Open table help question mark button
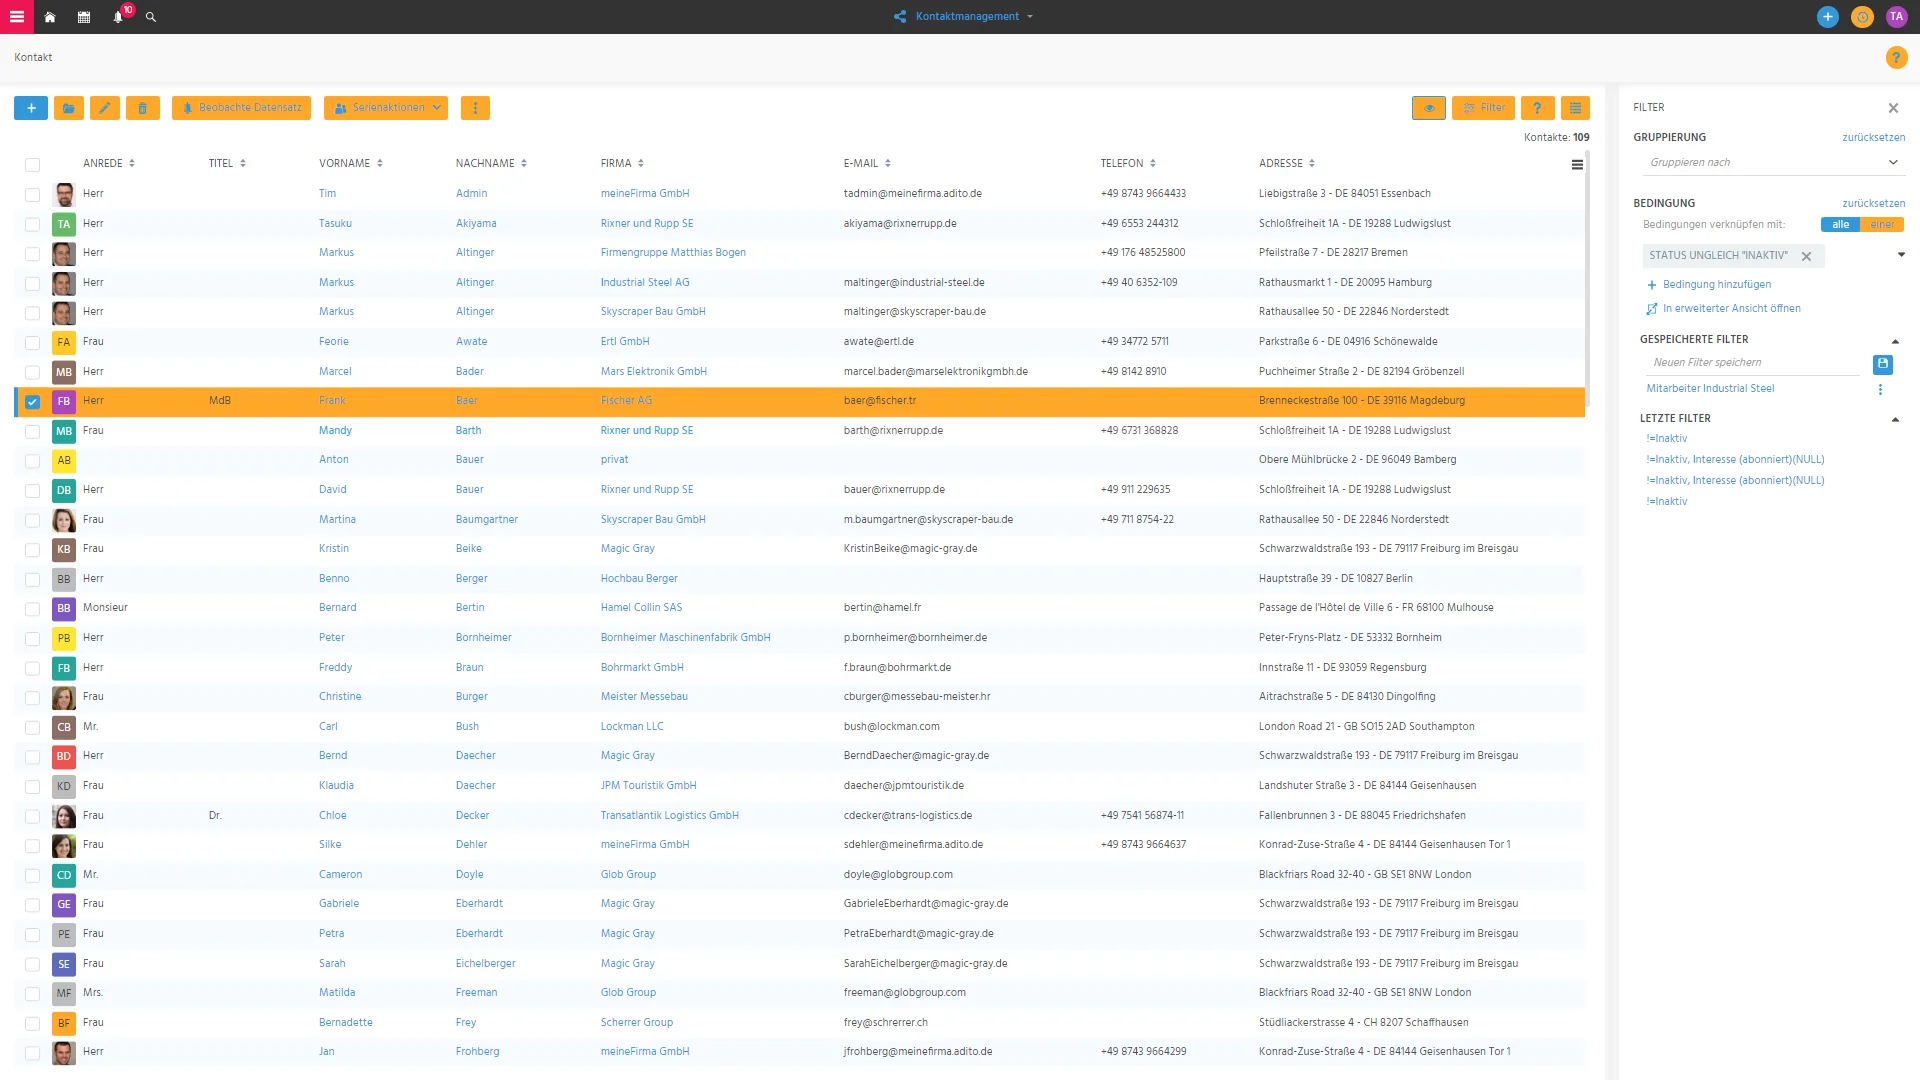The width and height of the screenshot is (1920, 1080). (x=1537, y=108)
